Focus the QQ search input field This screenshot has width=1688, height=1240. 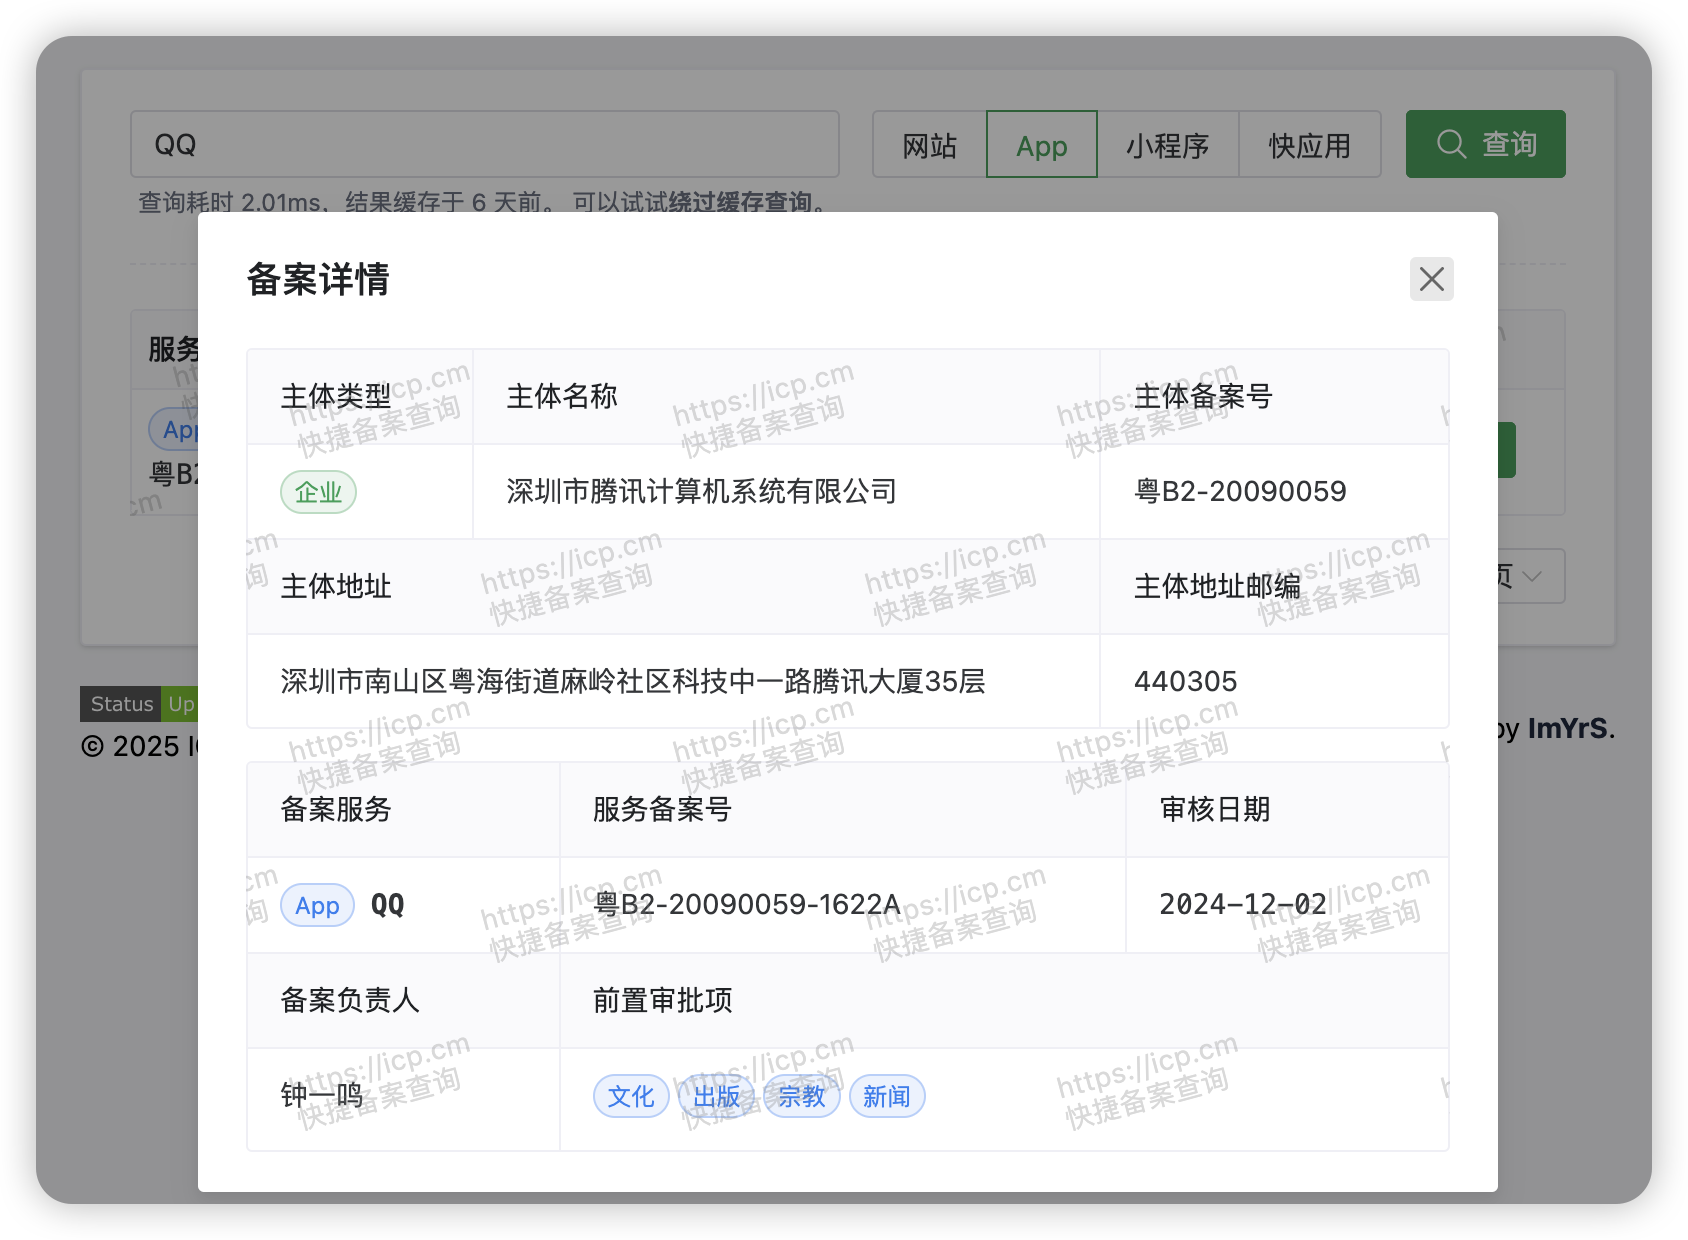click(x=484, y=144)
